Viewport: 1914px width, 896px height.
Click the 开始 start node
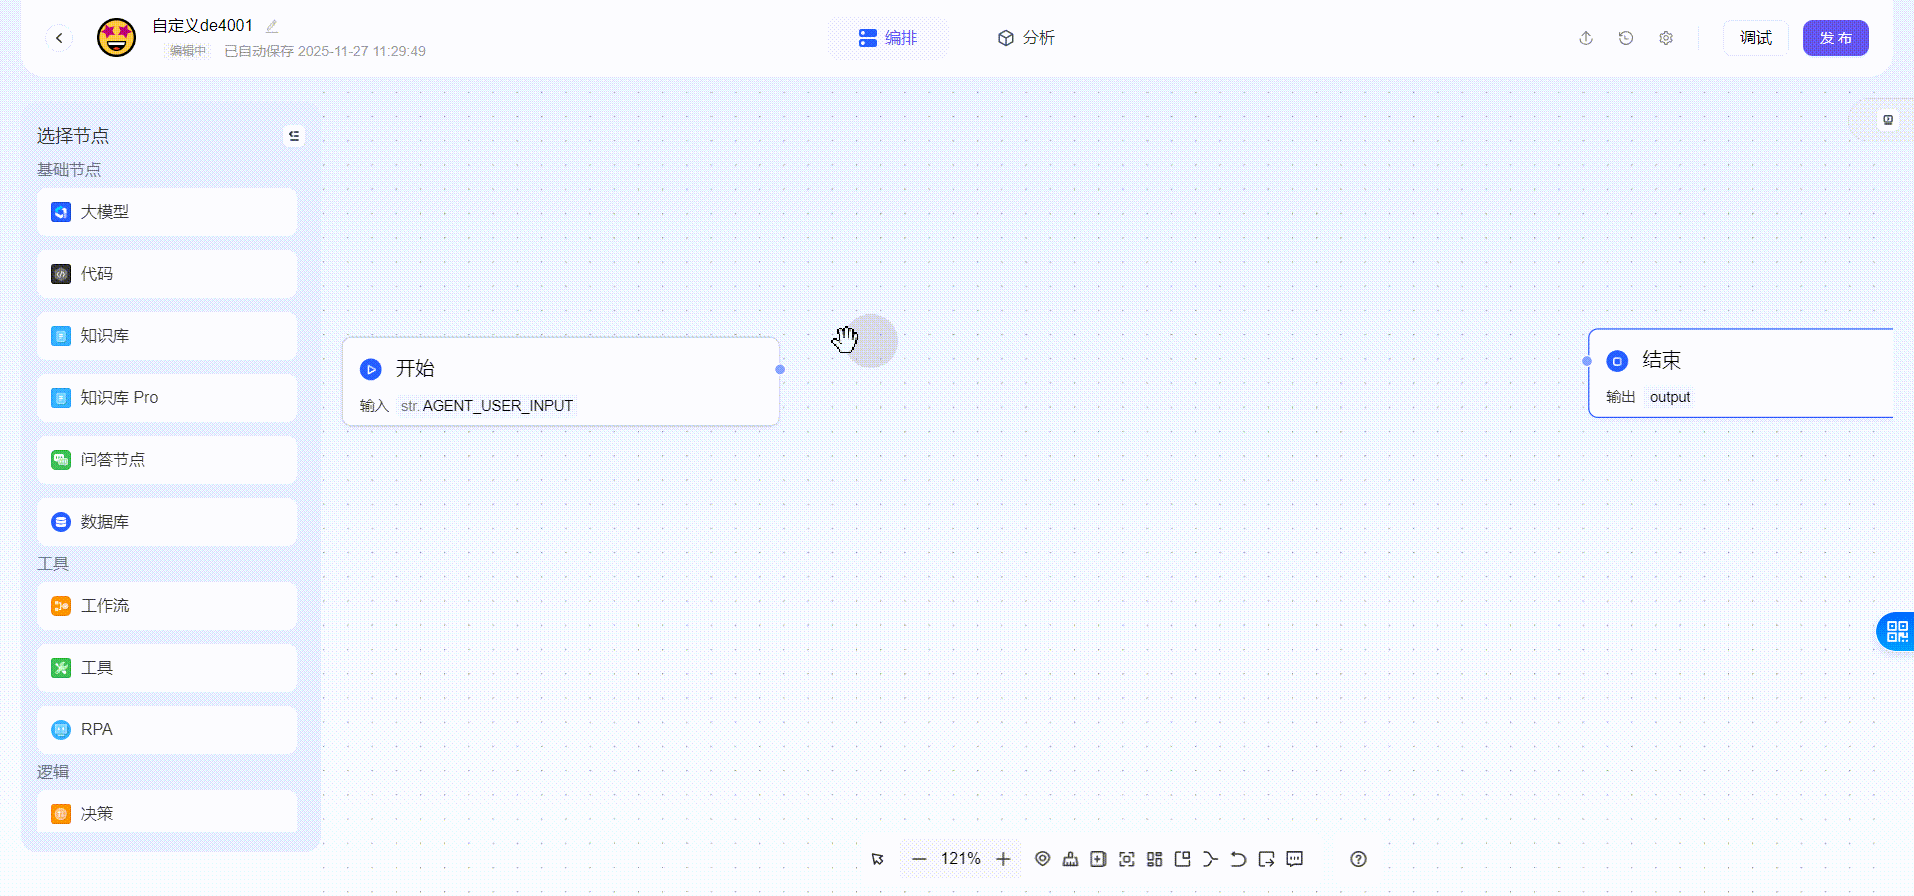(560, 381)
